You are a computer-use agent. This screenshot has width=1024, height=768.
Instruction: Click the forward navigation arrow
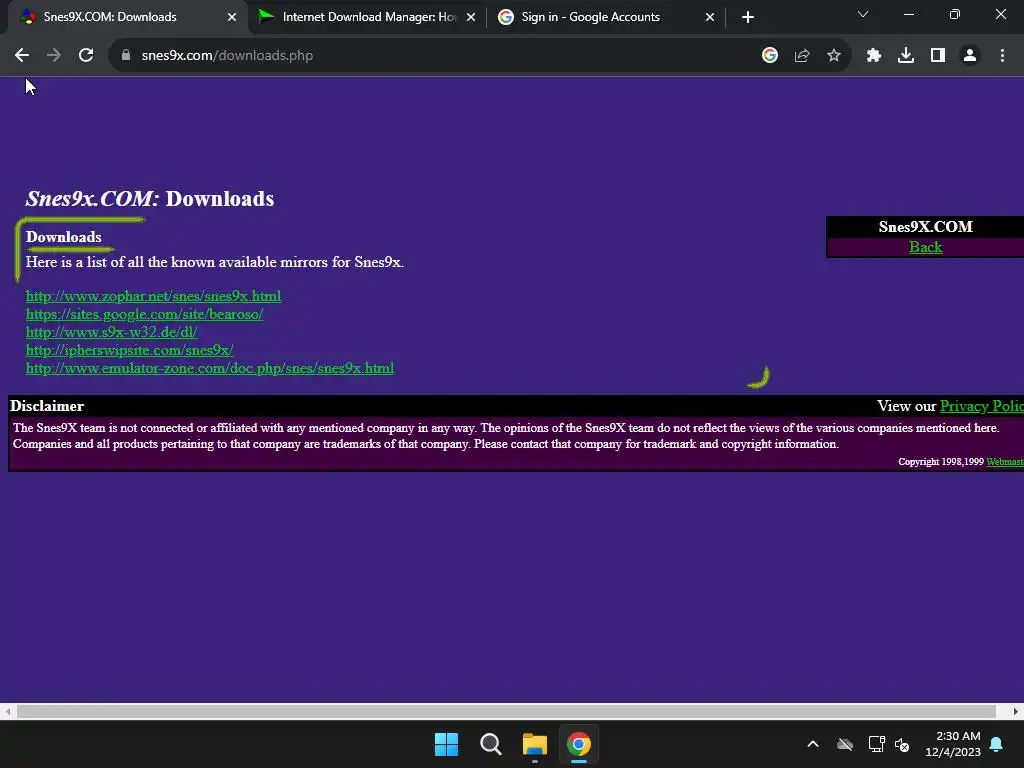[54, 56]
